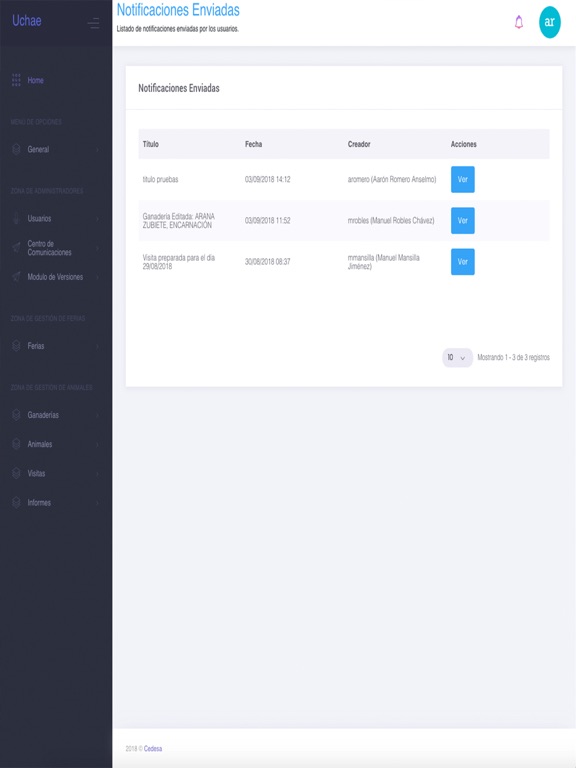The height and width of the screenshot is (768, 576).
Task: Click the Usuarios icon in sidebar
Action: (16, 218)
